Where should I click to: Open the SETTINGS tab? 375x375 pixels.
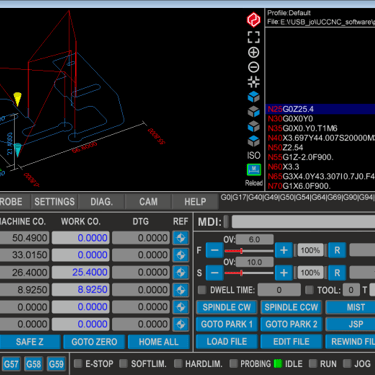(x=54, y=202)
